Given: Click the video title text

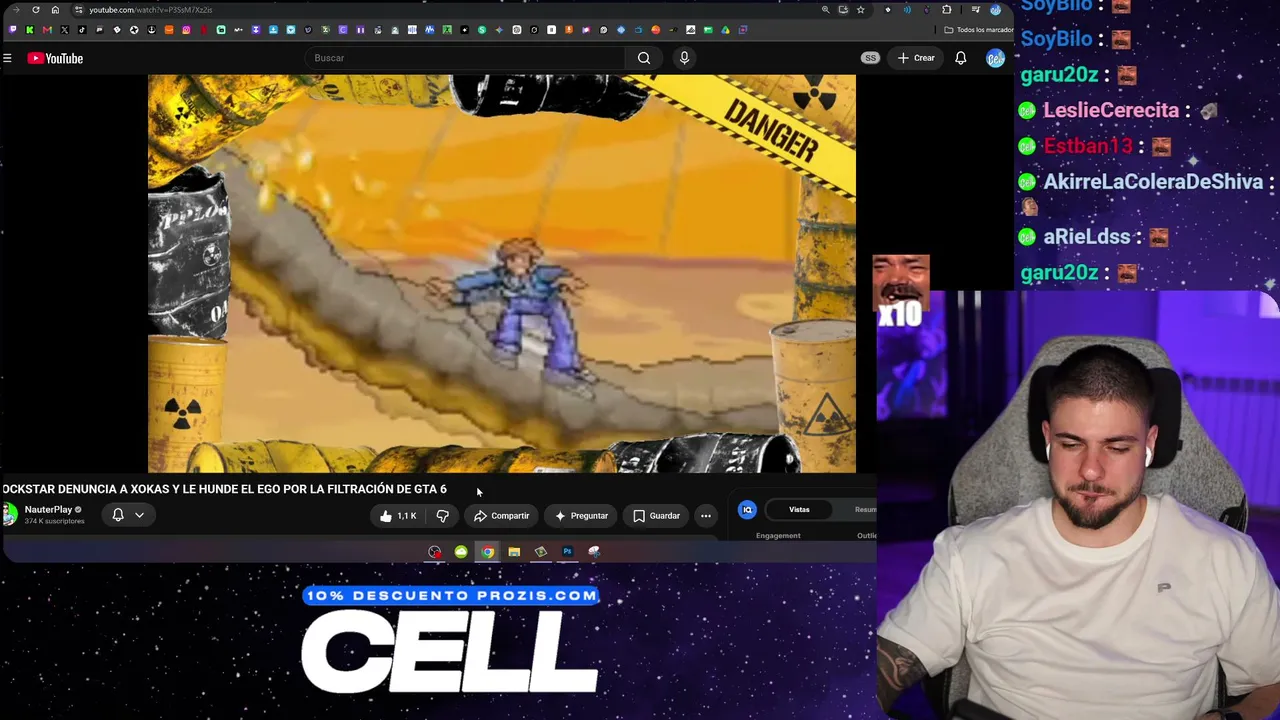Looking at the screenshot, I should coord(224,489).
